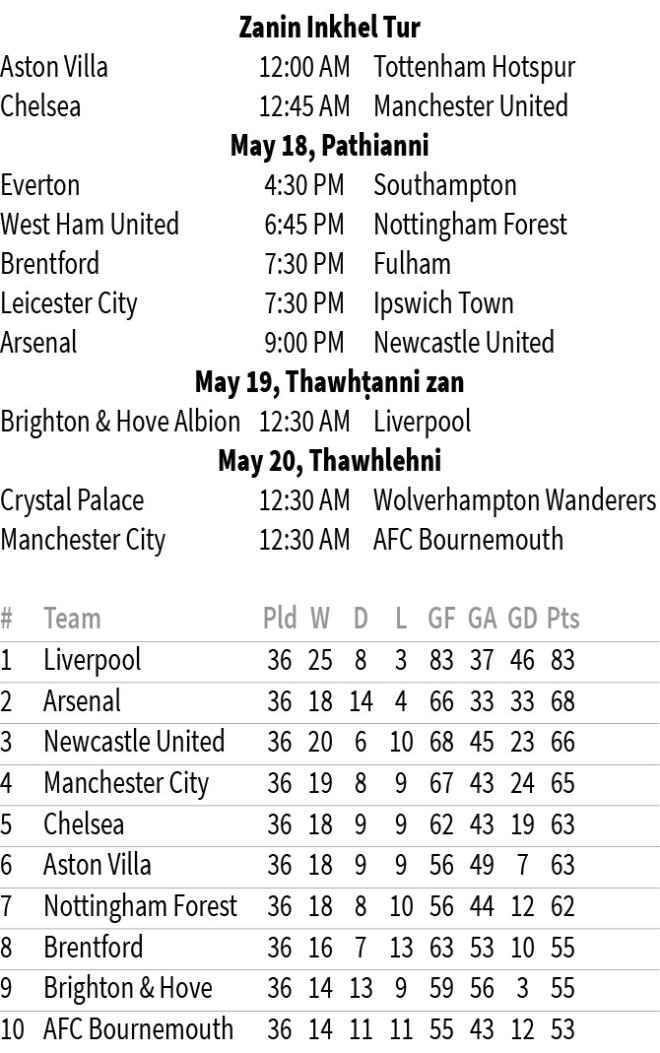Click the GD column header in table
Image resolution: width=660 pixels, height=1053 pixels.
(522, 619)
